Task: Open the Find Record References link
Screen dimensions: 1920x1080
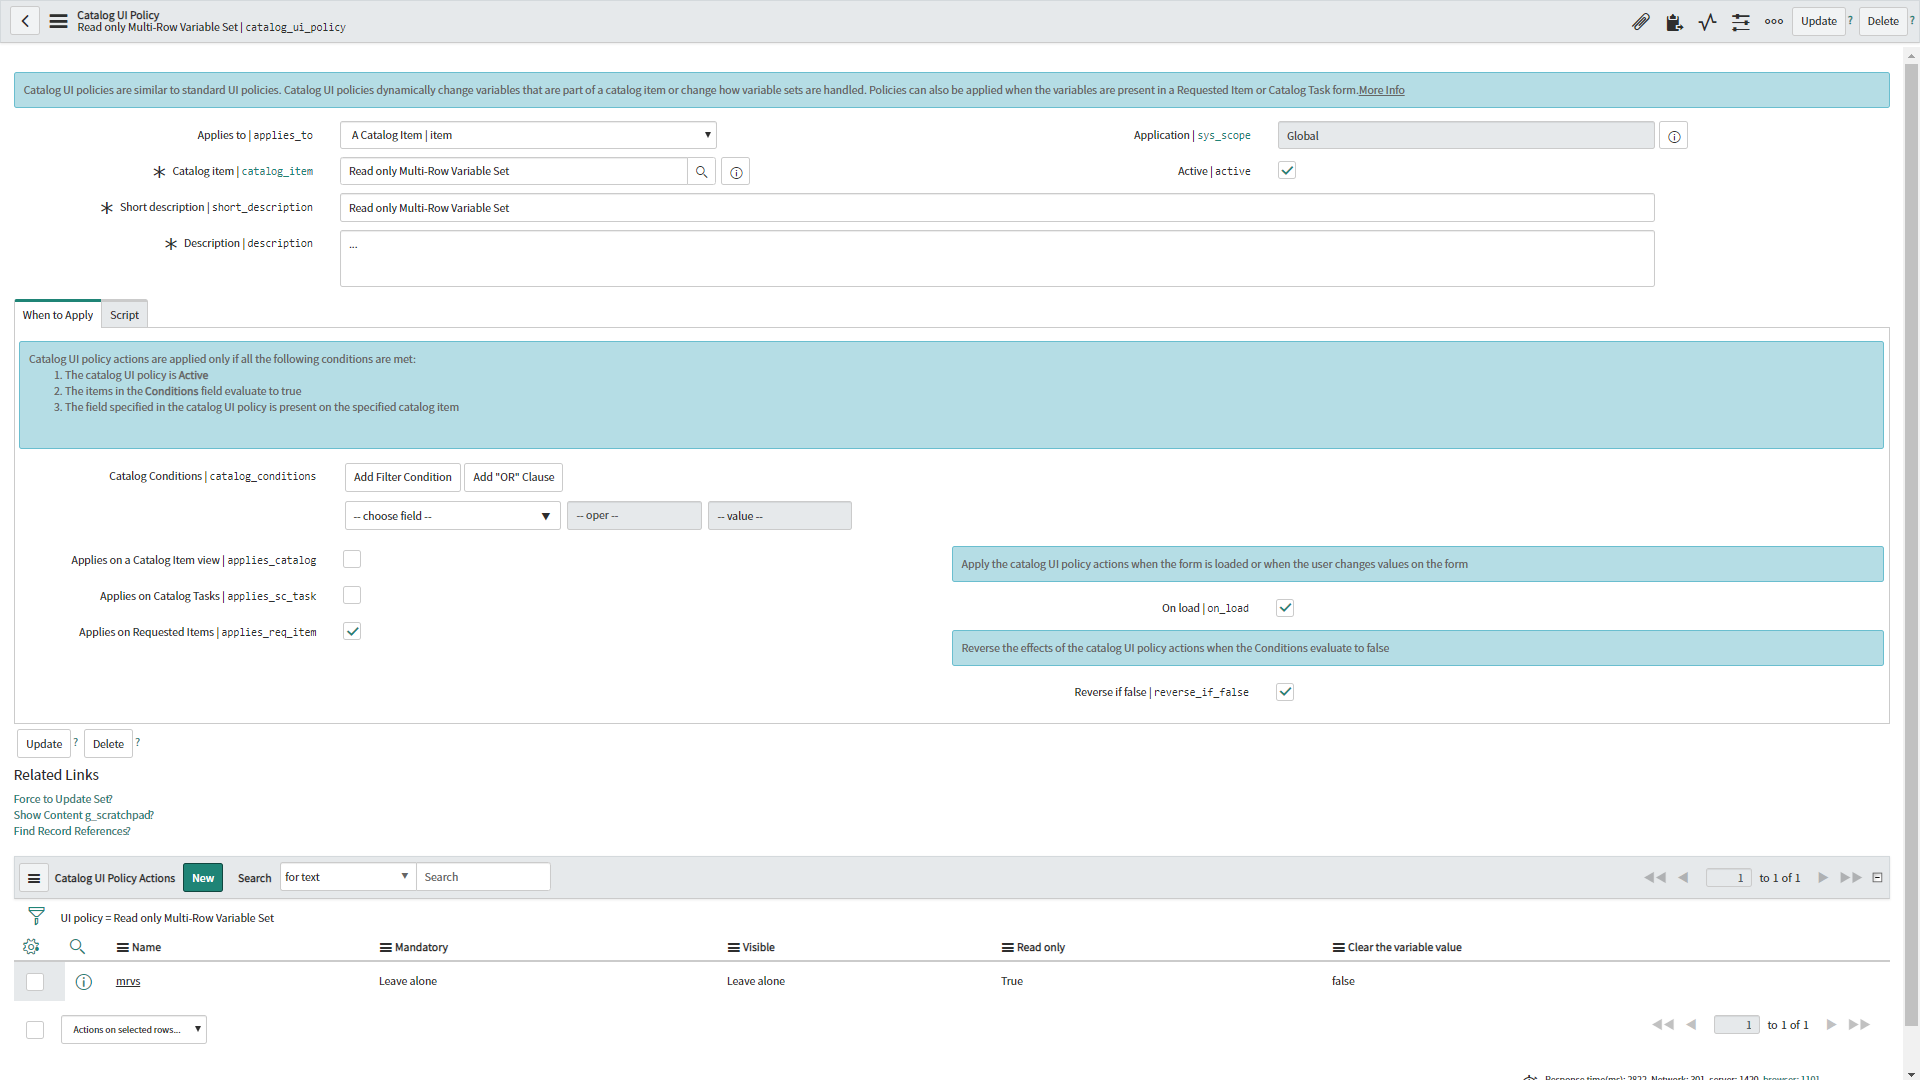Action: (x=72, y=831)
